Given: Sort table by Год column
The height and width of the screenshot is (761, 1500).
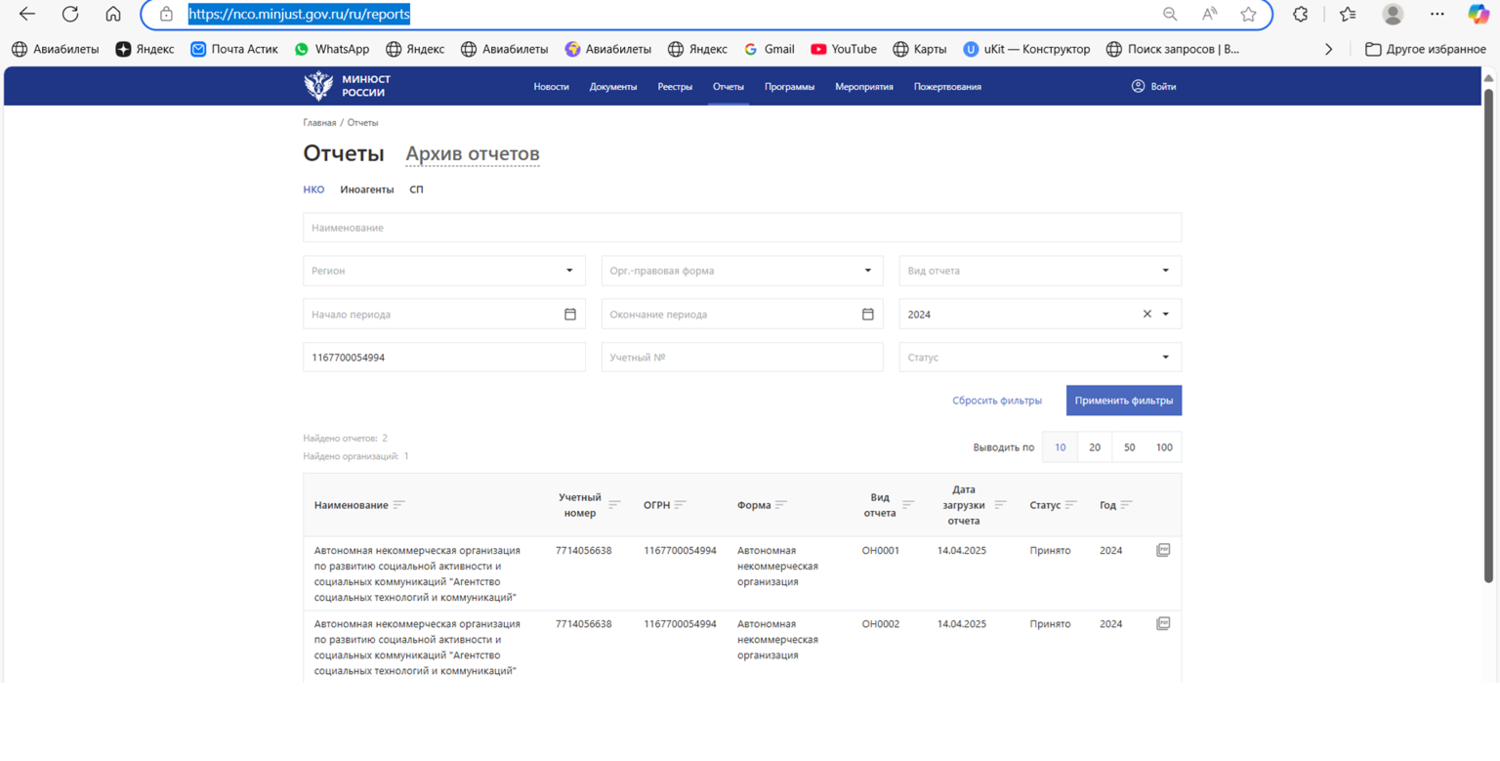Looking at the screenshot, I should [x=1126, y=505].
